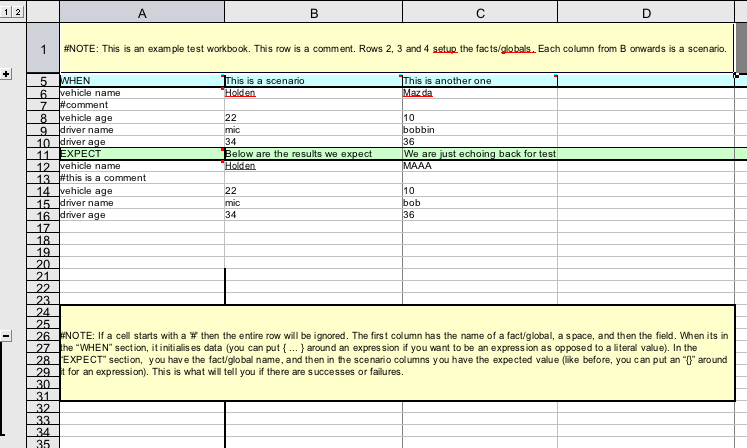The height and width of the screenshot is (448, 747).
Task: Select 'This is another one' cell
Action: pyautogui.click(x=480, y=81)
